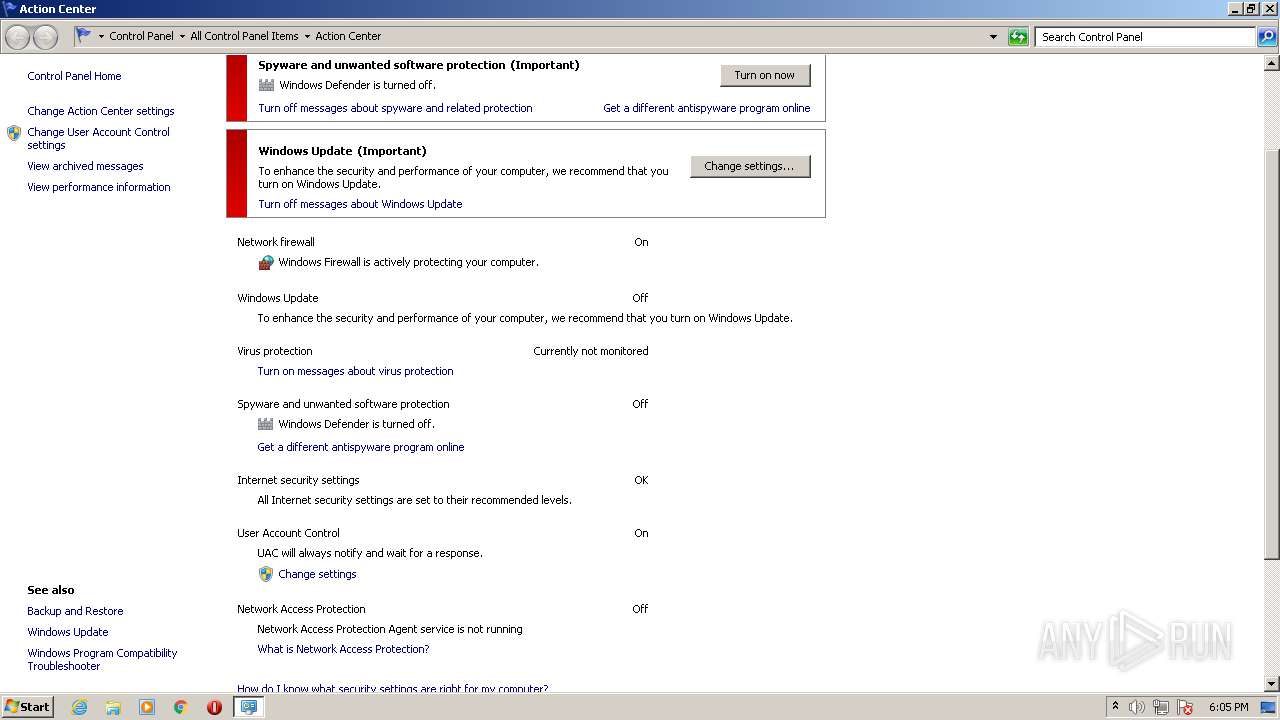Show hidden system tray icons
Screen dimensions: 1280x720
tap(1115, 707)
